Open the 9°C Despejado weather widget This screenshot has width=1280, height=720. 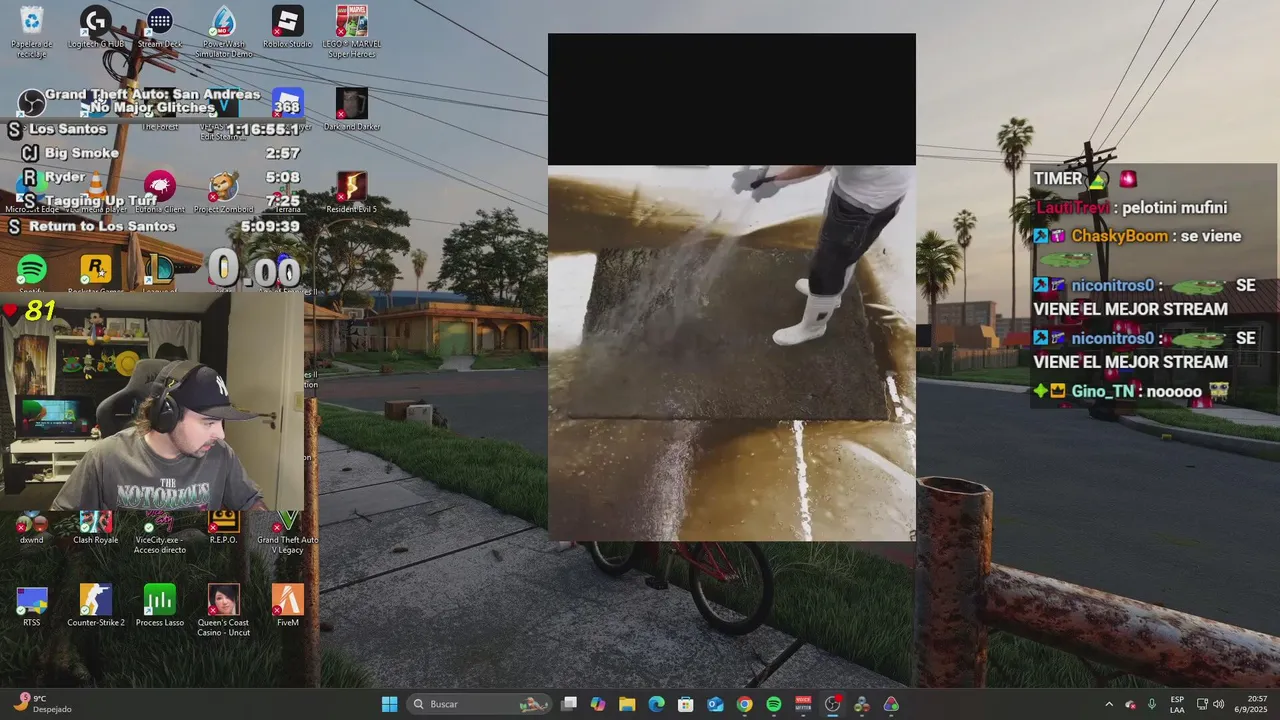point(44,704)
